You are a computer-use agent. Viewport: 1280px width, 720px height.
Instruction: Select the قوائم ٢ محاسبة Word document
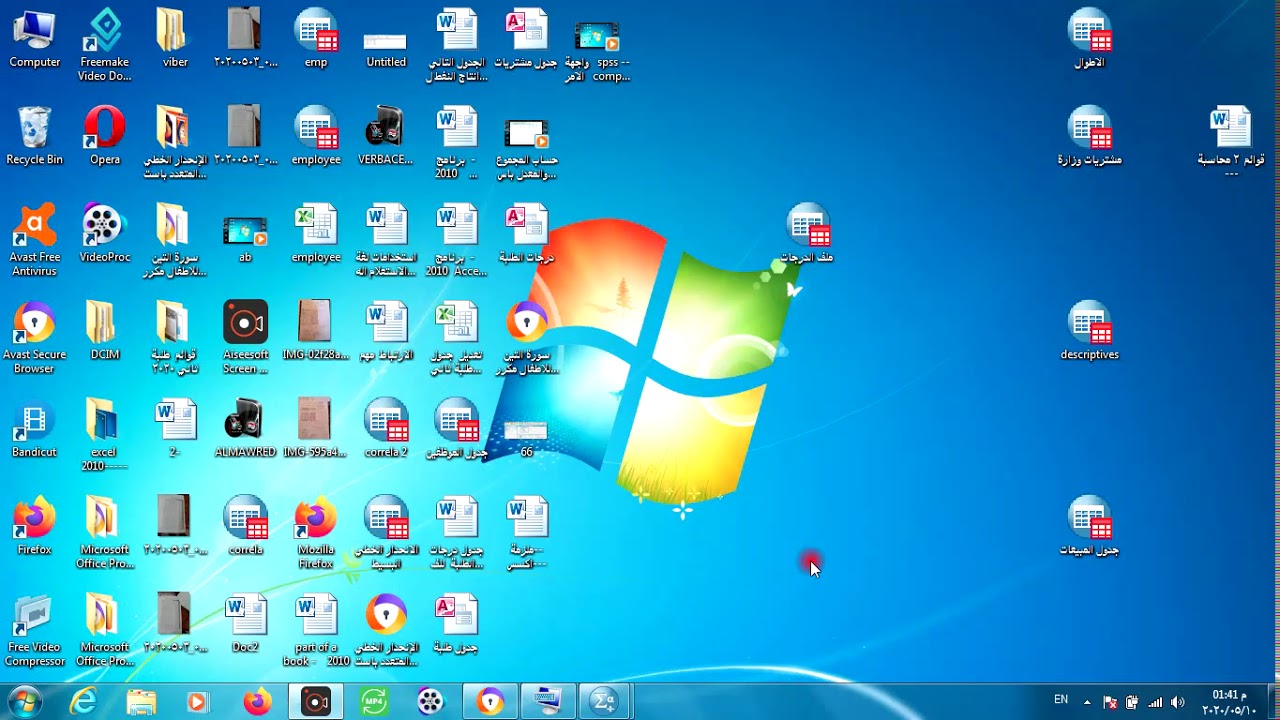pyautogui.click(x=1231, y=142)
